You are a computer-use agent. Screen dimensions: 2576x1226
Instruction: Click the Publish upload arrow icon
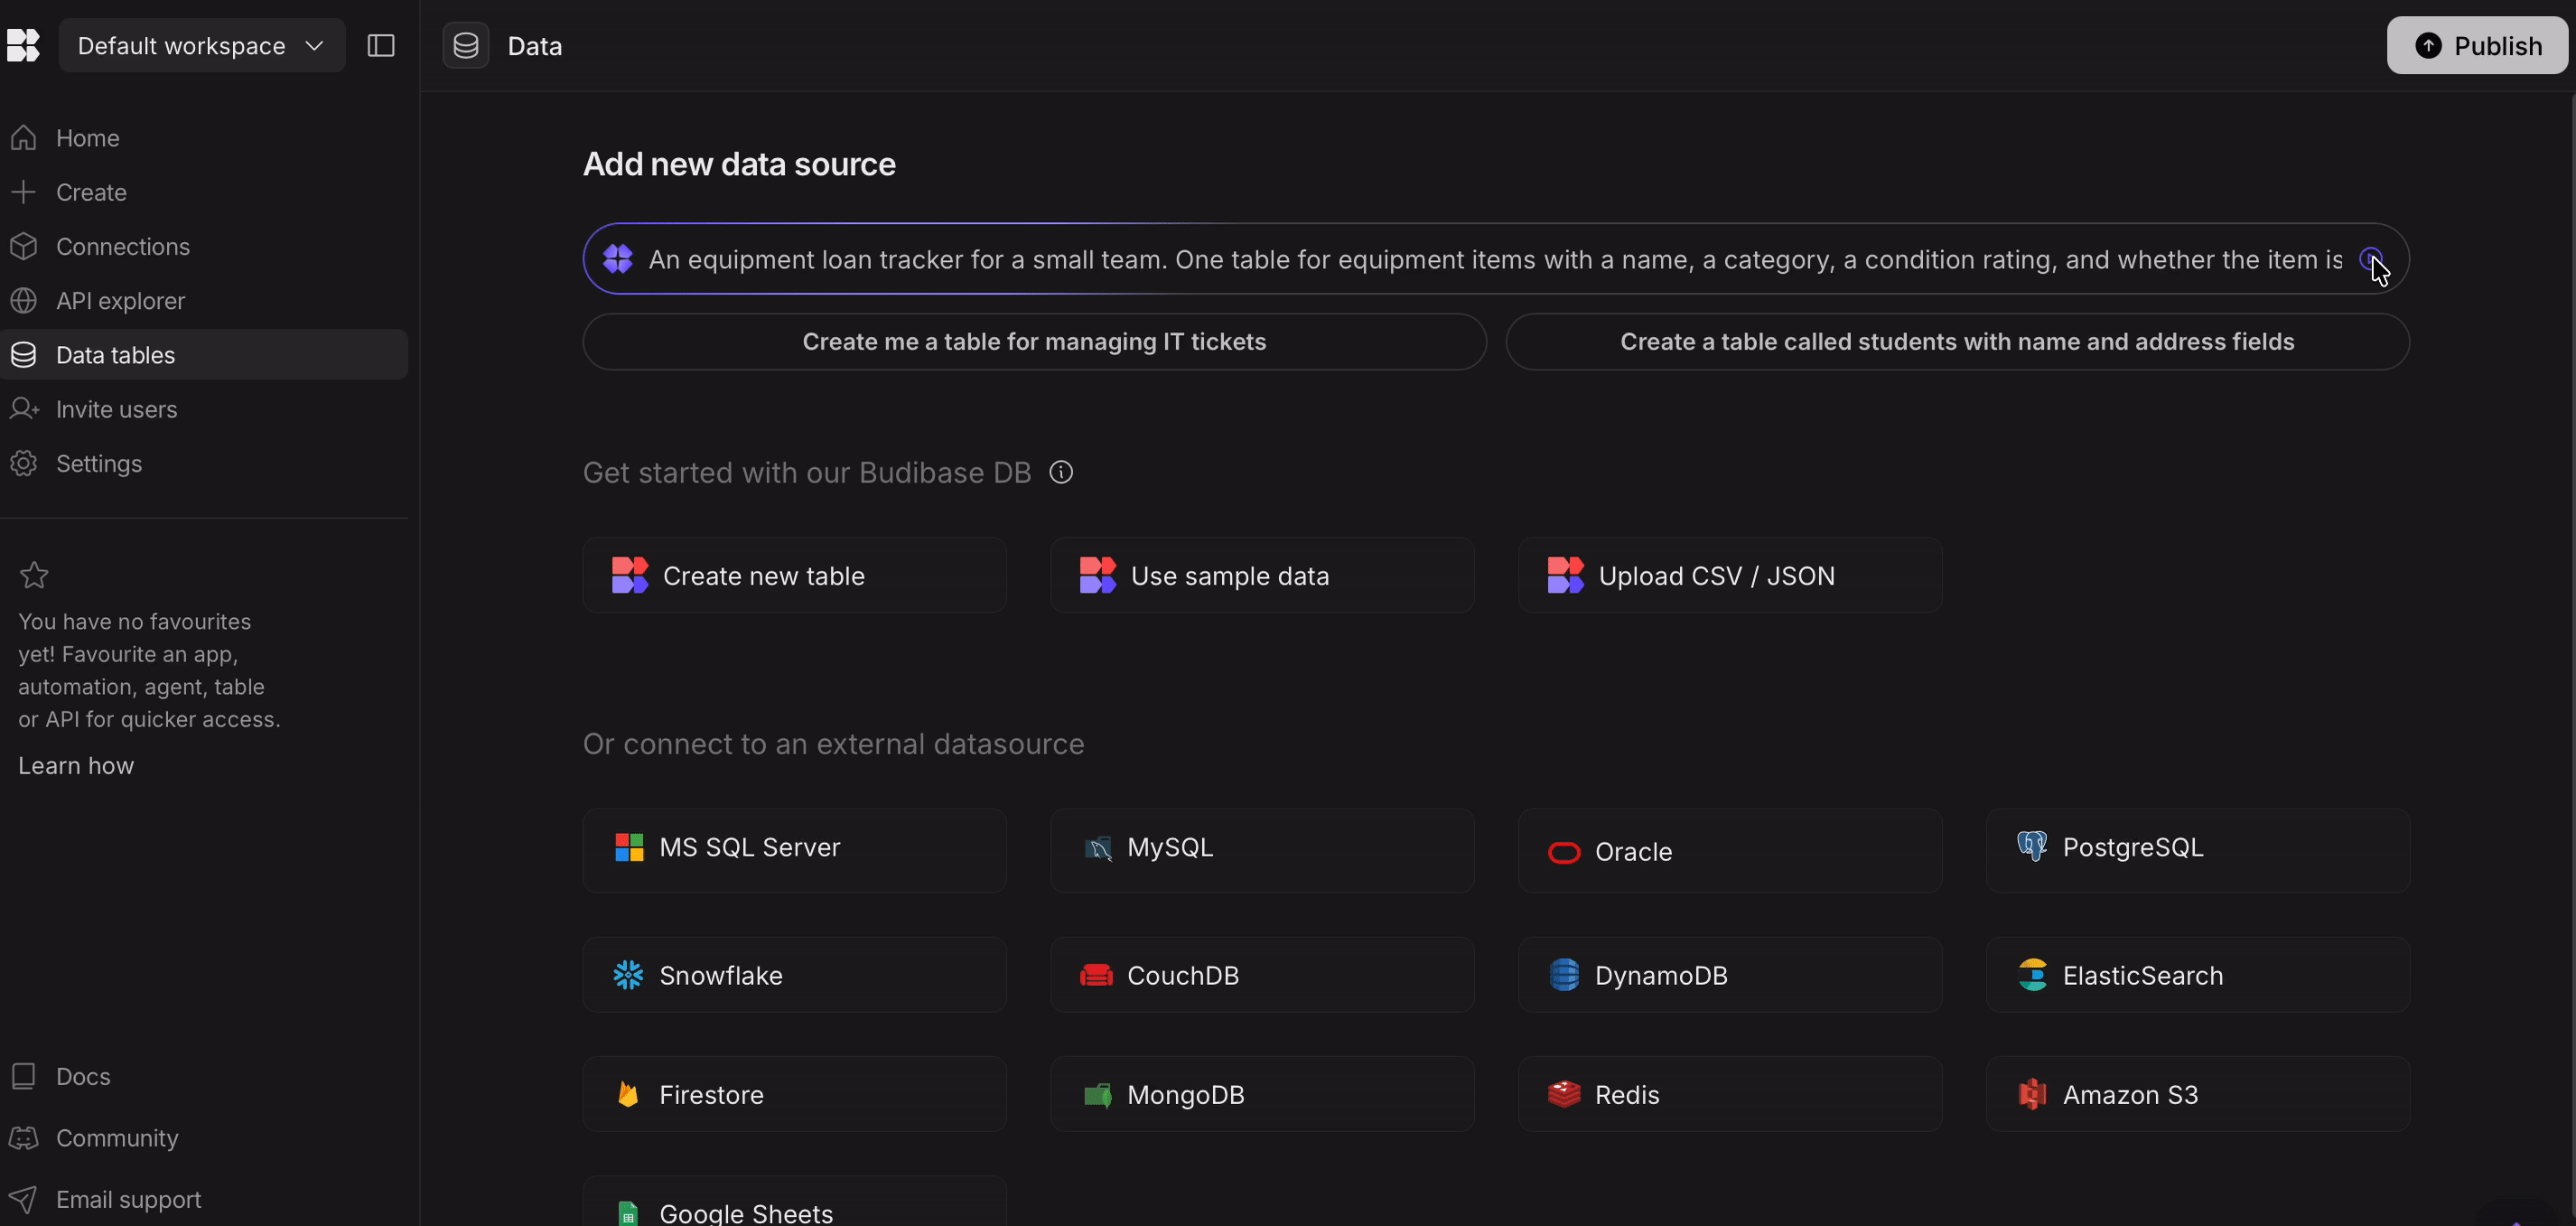tap(2428, 45)
